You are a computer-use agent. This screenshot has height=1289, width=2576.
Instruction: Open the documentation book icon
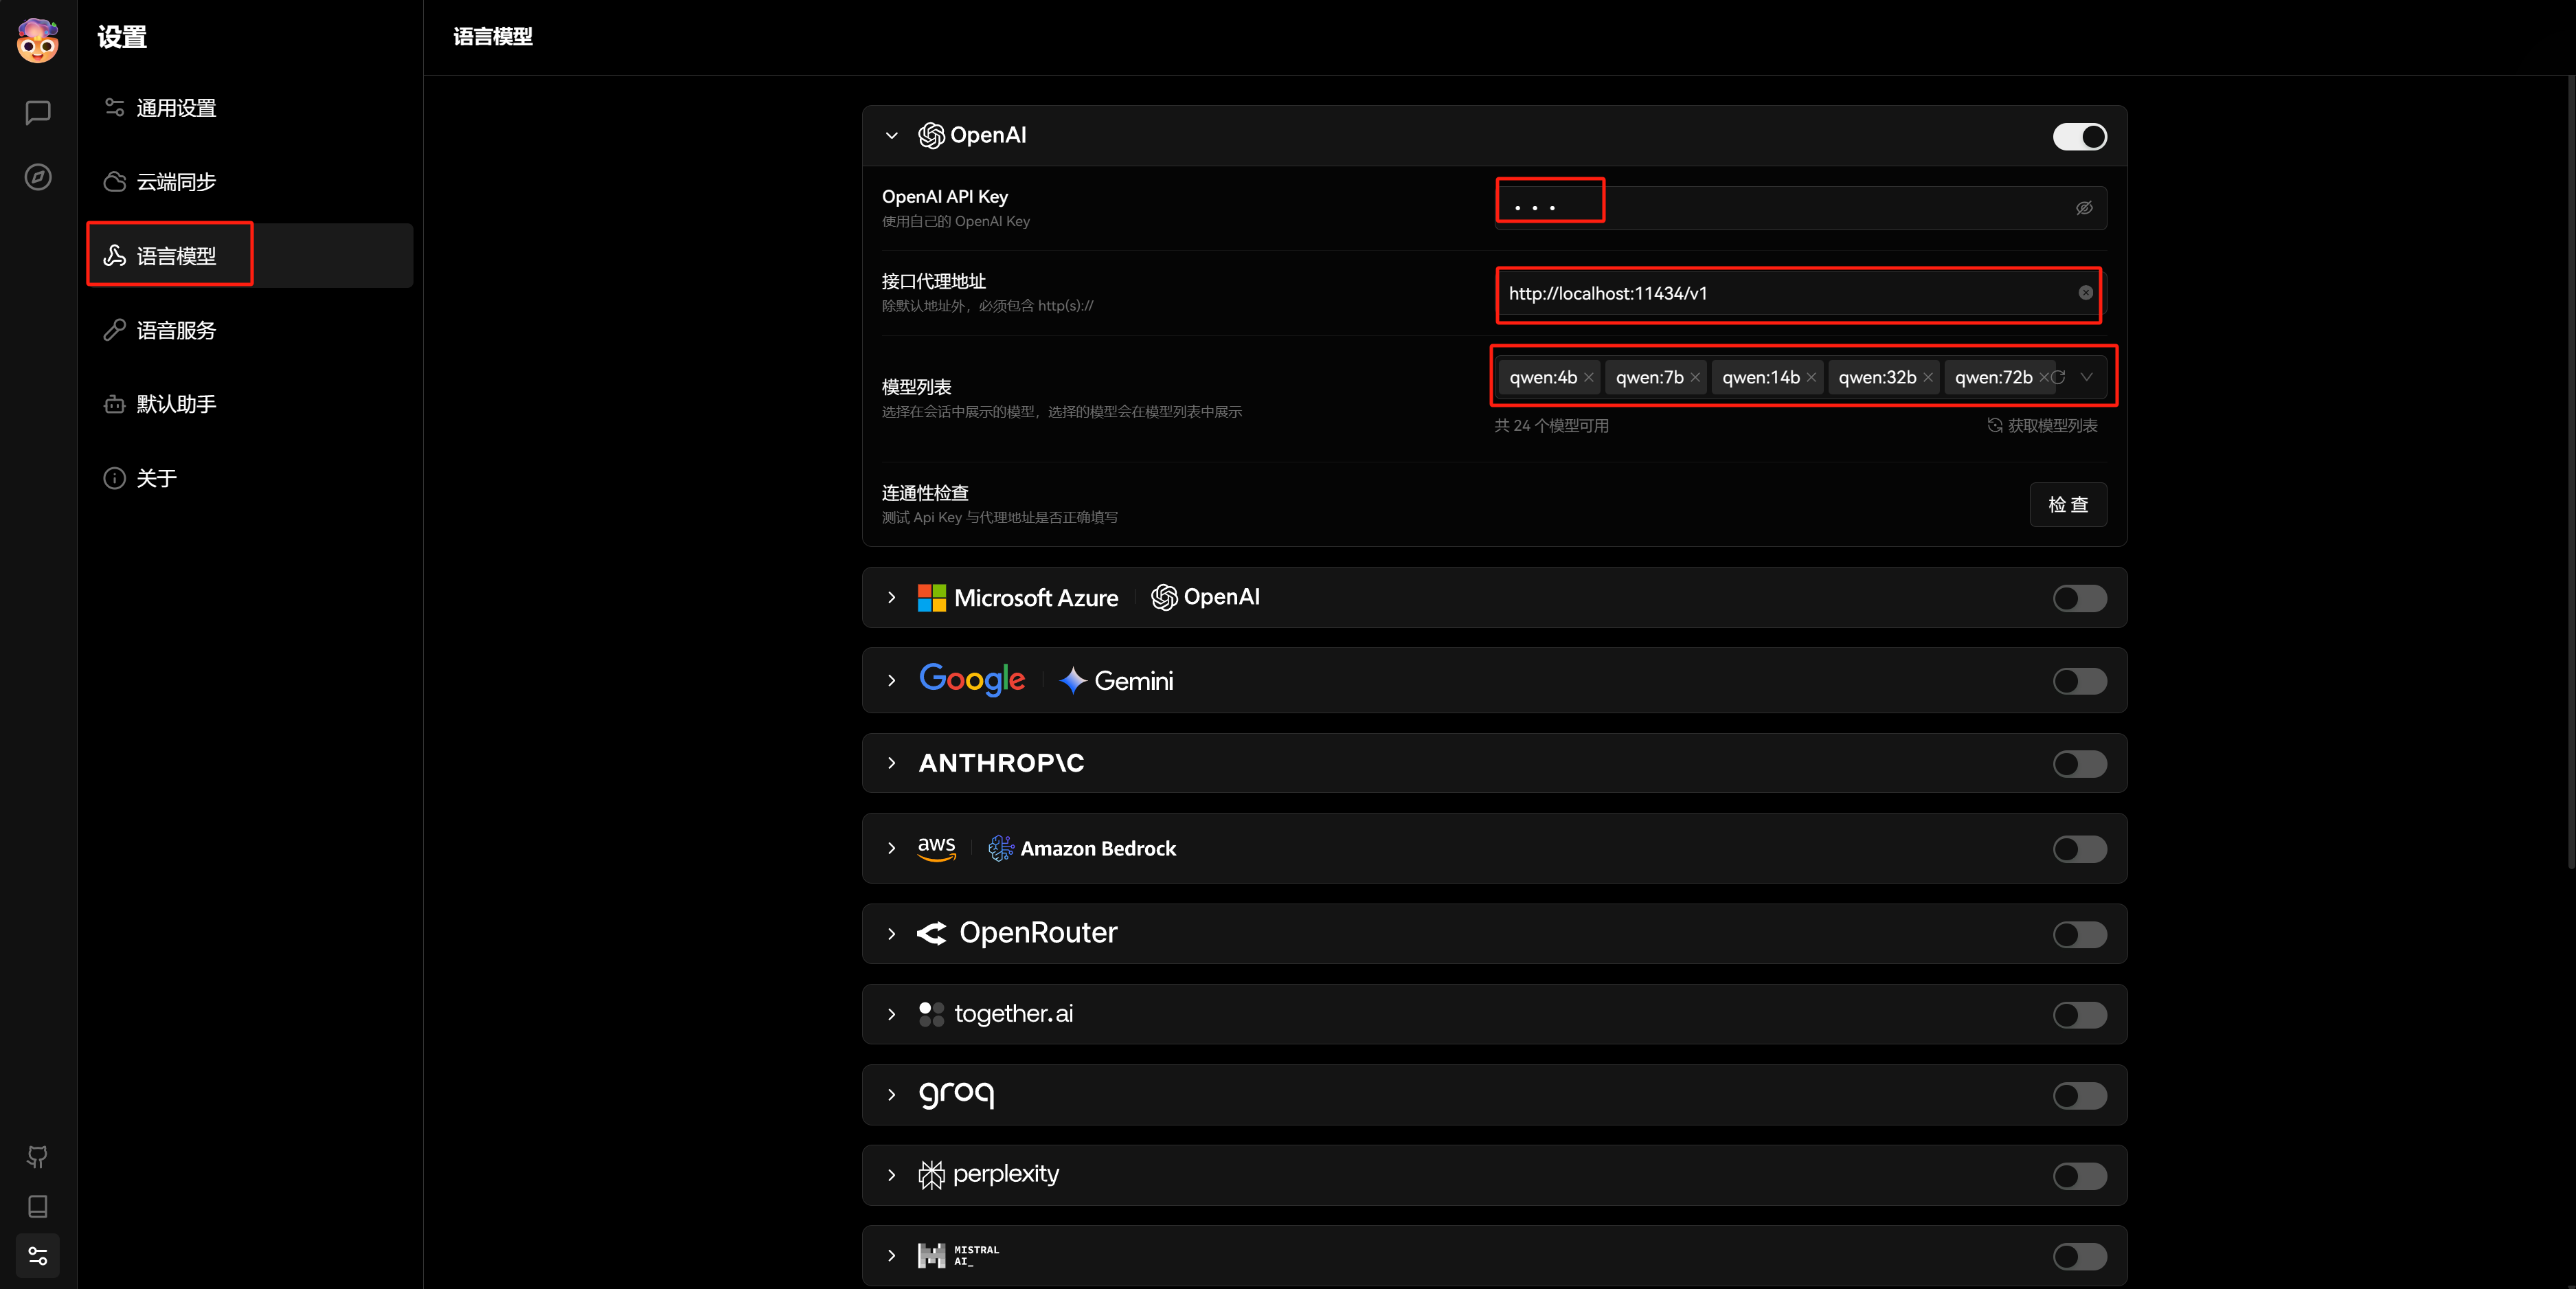tap(38, 1207)
